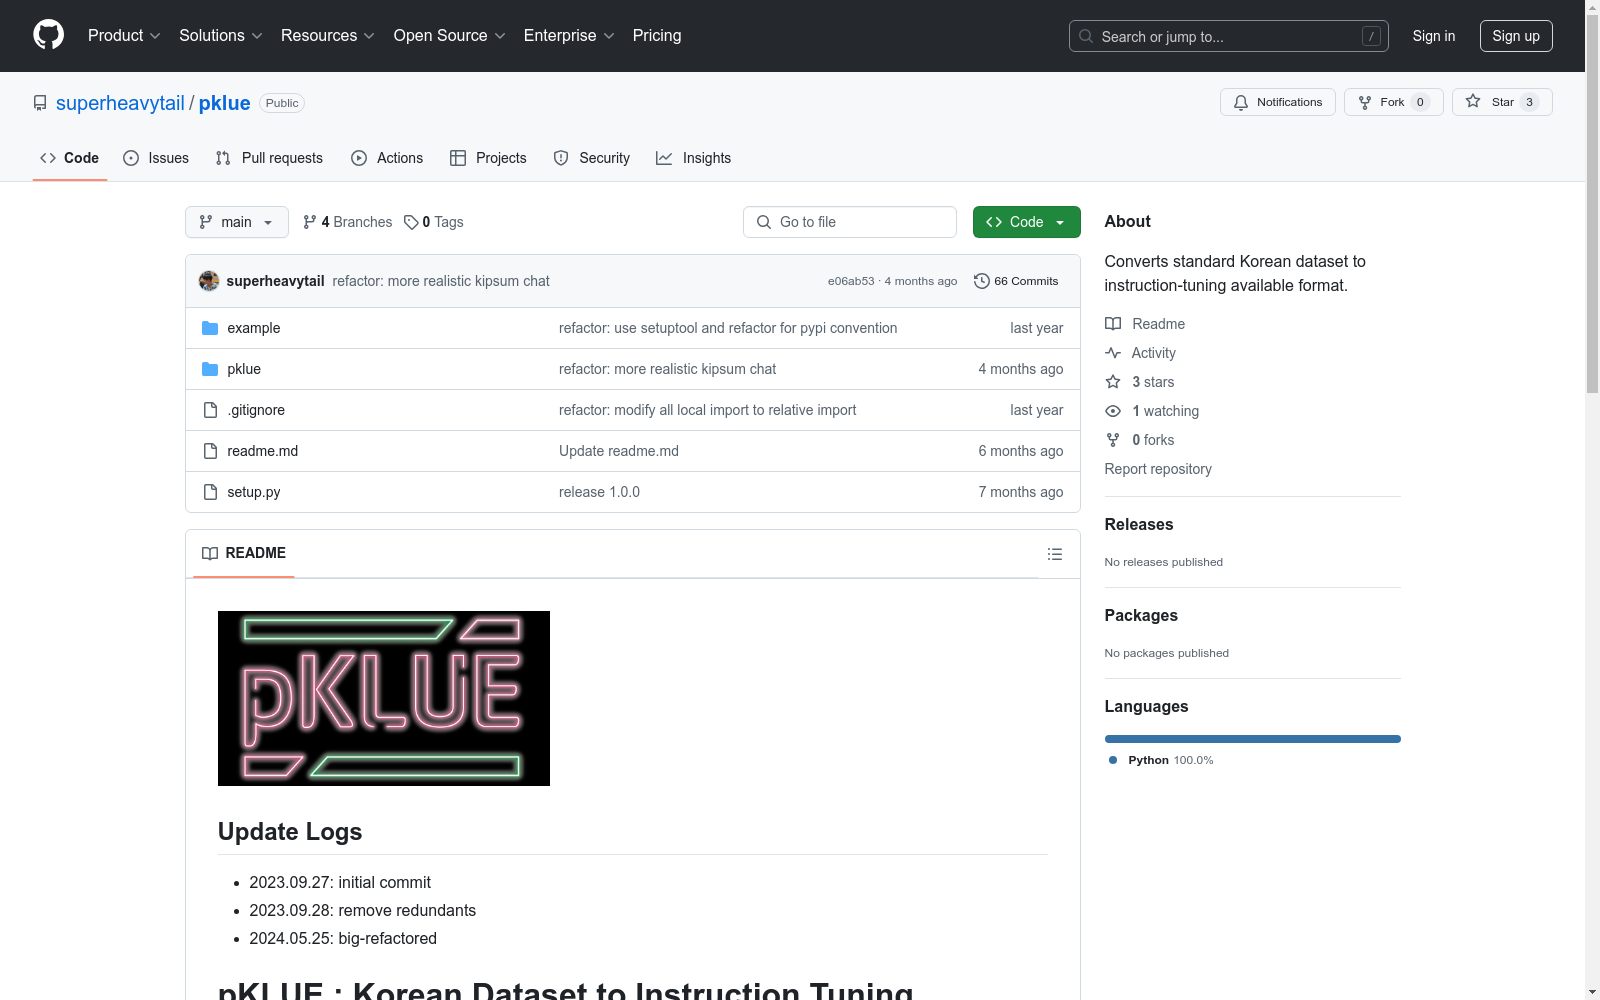Click the Search or jump to field
Viewport: 1600px width, 1000px height.
point(1229,36)
